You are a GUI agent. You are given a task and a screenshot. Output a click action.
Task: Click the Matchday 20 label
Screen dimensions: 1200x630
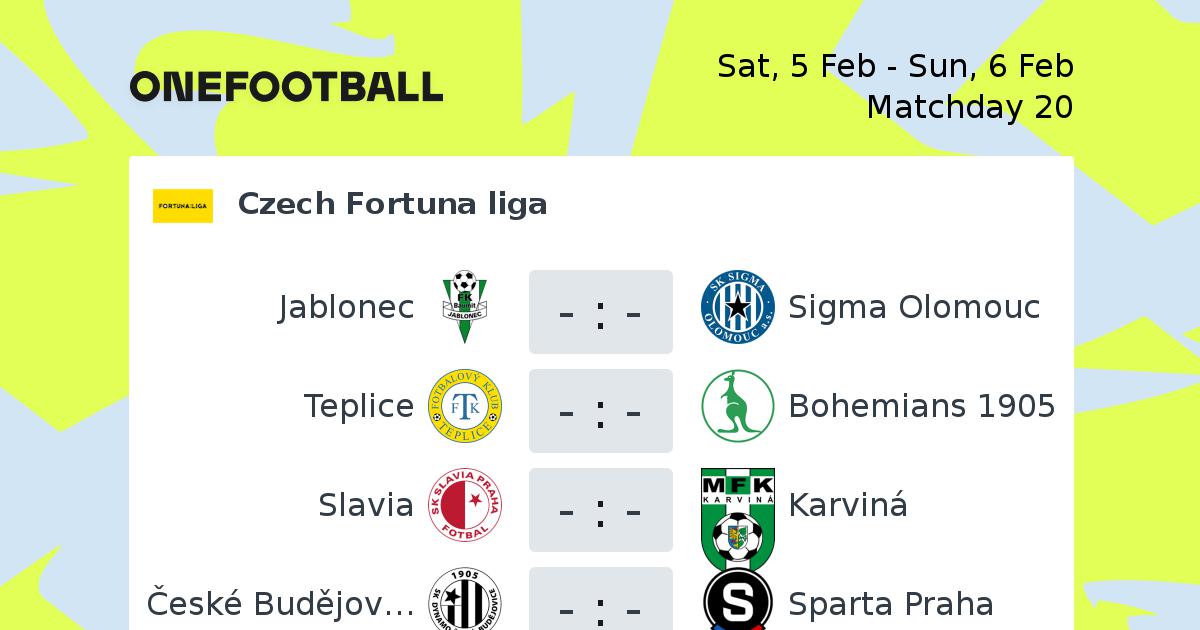click(970, 106)
